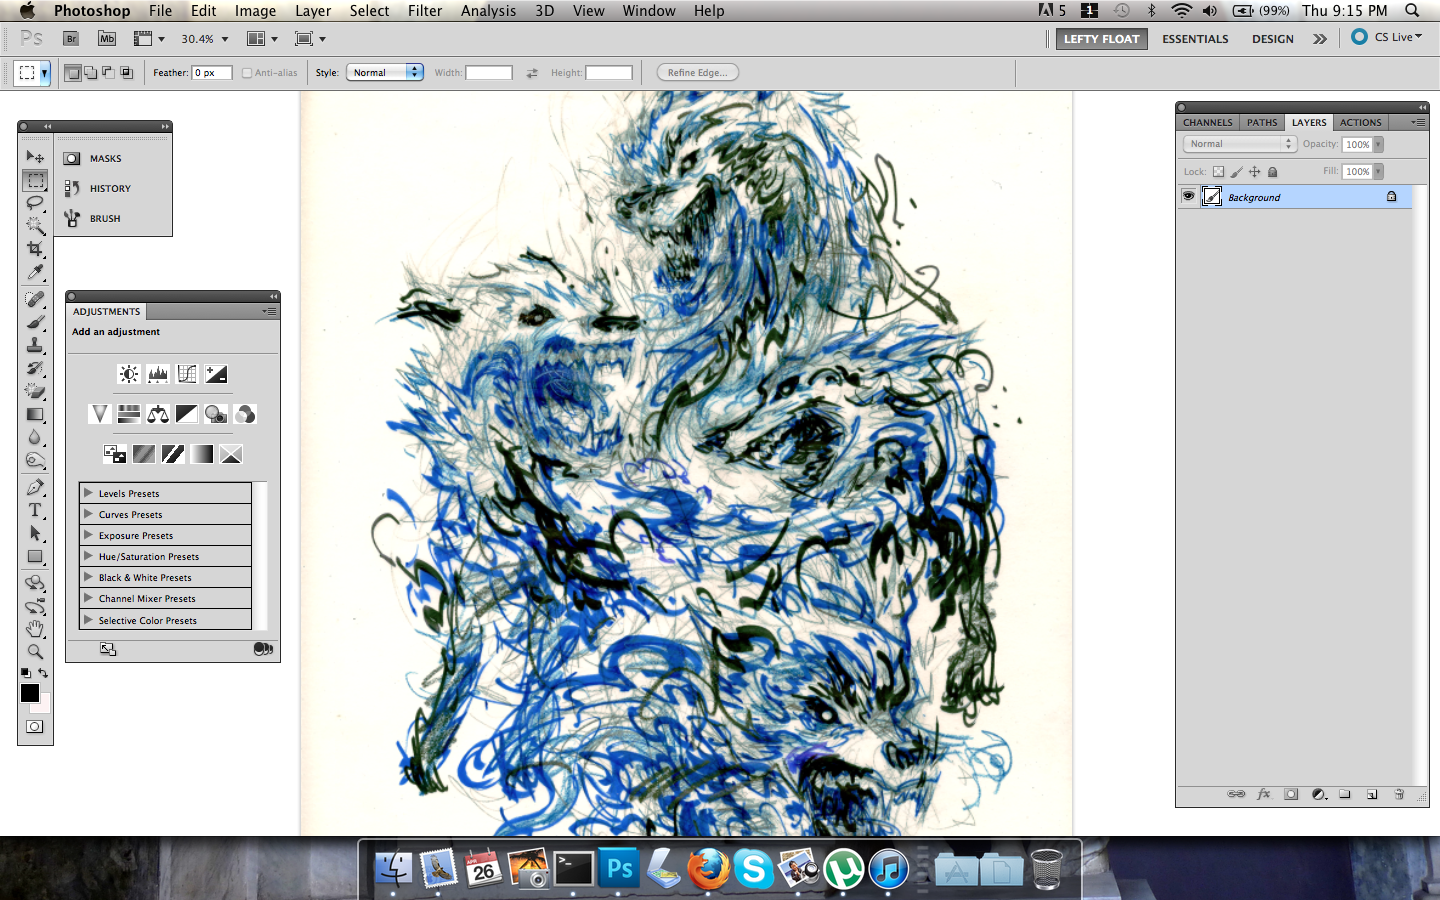Open the Opacity slider dropdown
Viewport: 1440px width, 900px height.
pyautogui.click(x=1378, y=144)
